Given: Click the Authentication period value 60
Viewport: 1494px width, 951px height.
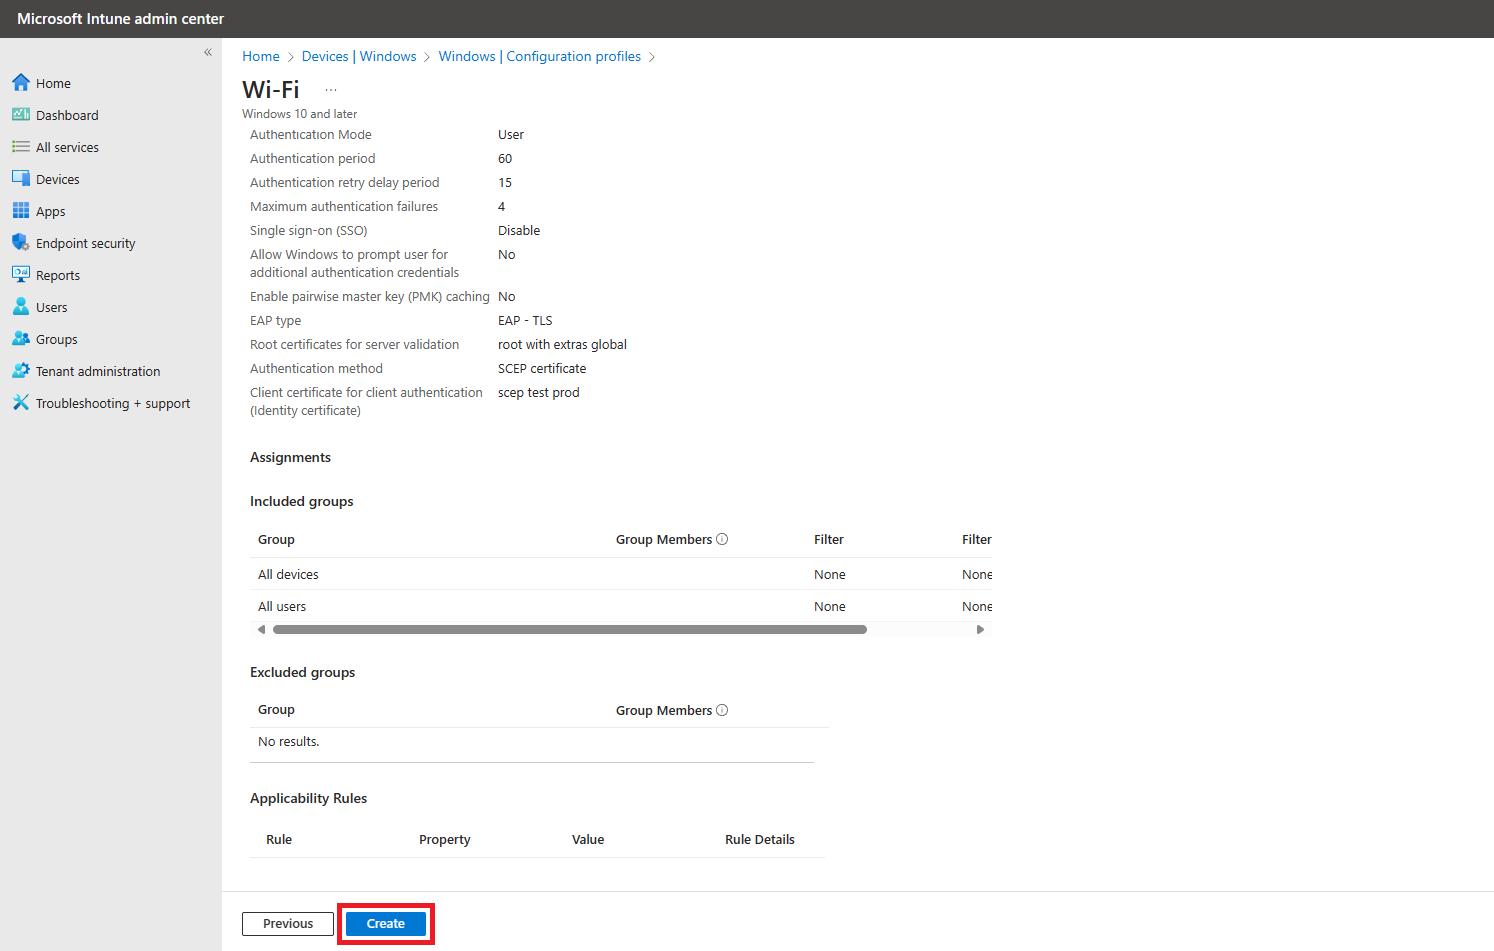Looking at the screenshot, I should (x=505, y=158).
